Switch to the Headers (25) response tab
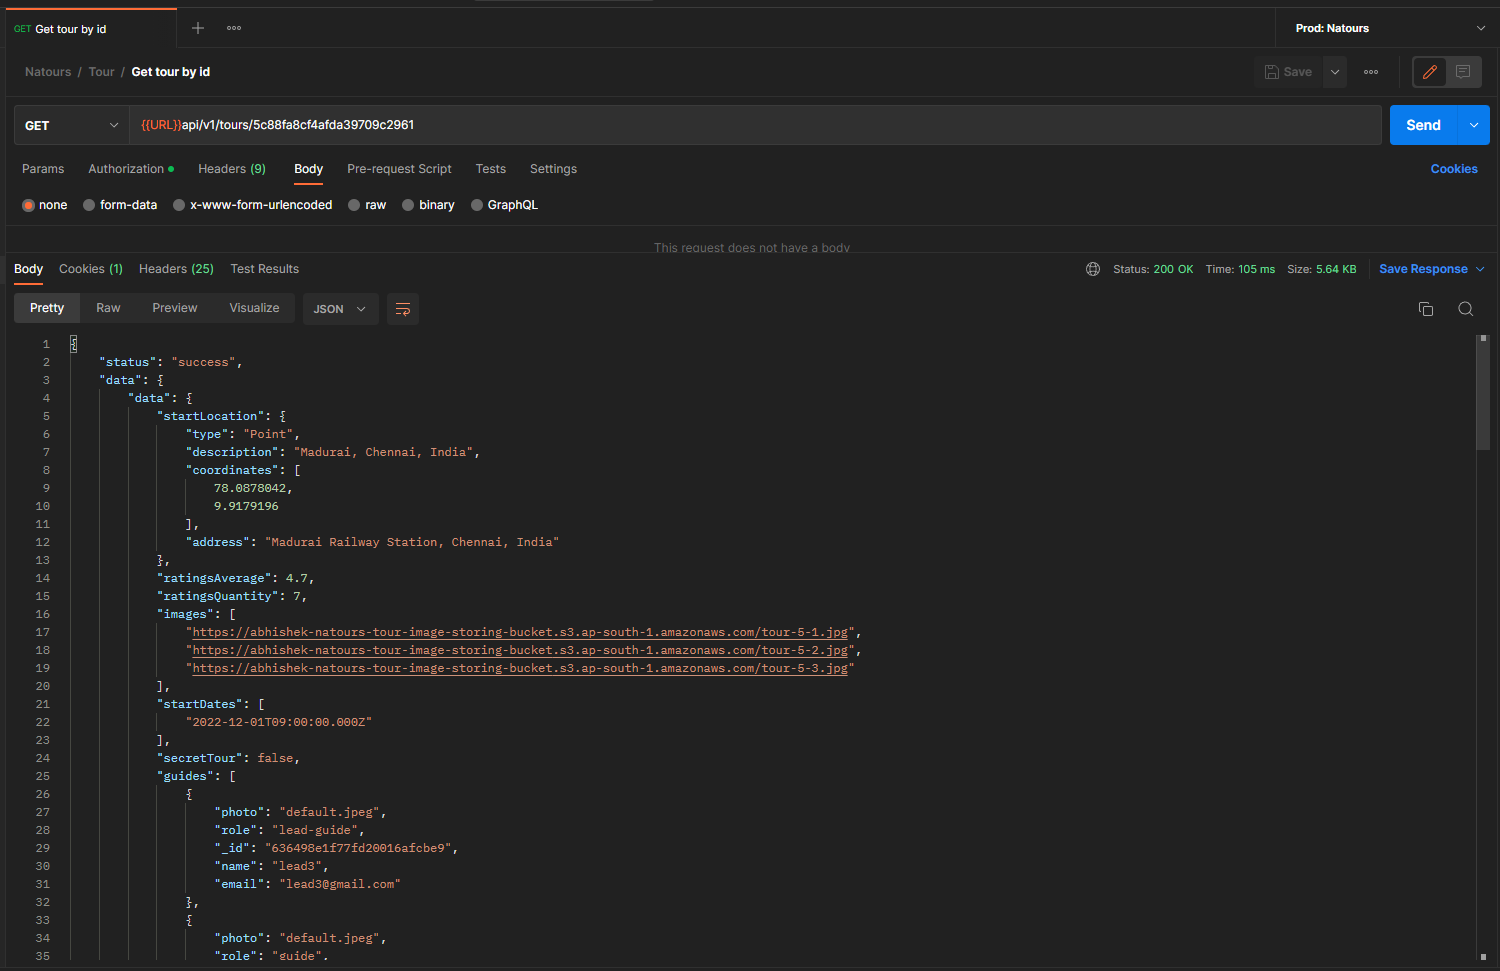The width and height of the screenshot is (1500, 971). tap(176, 268)
